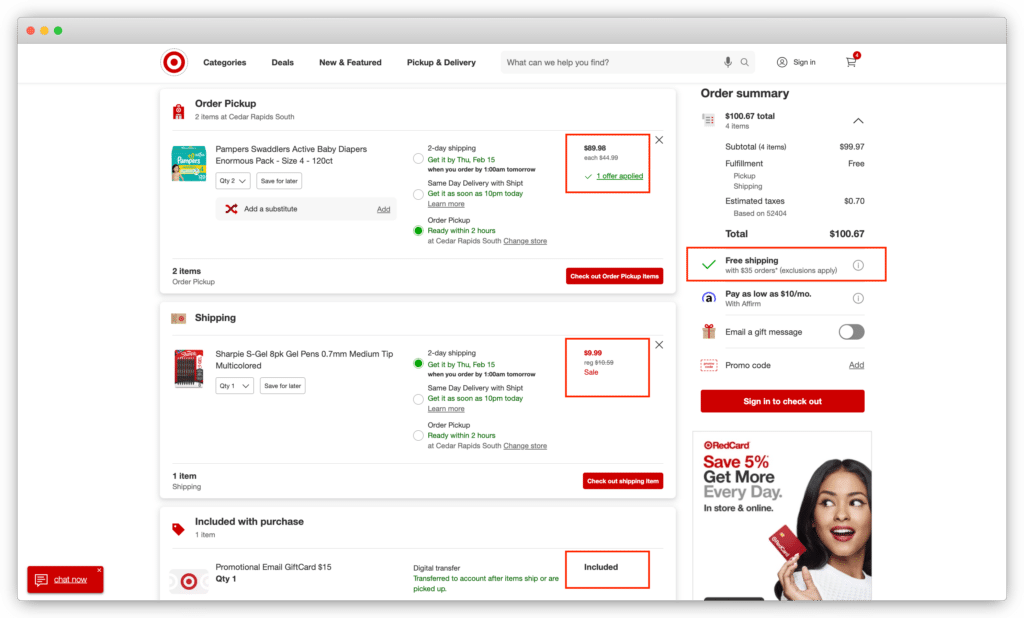Click the search input field
This screenshot has width=1024, height=618.
pyautogui.click(x=610, y=62)
